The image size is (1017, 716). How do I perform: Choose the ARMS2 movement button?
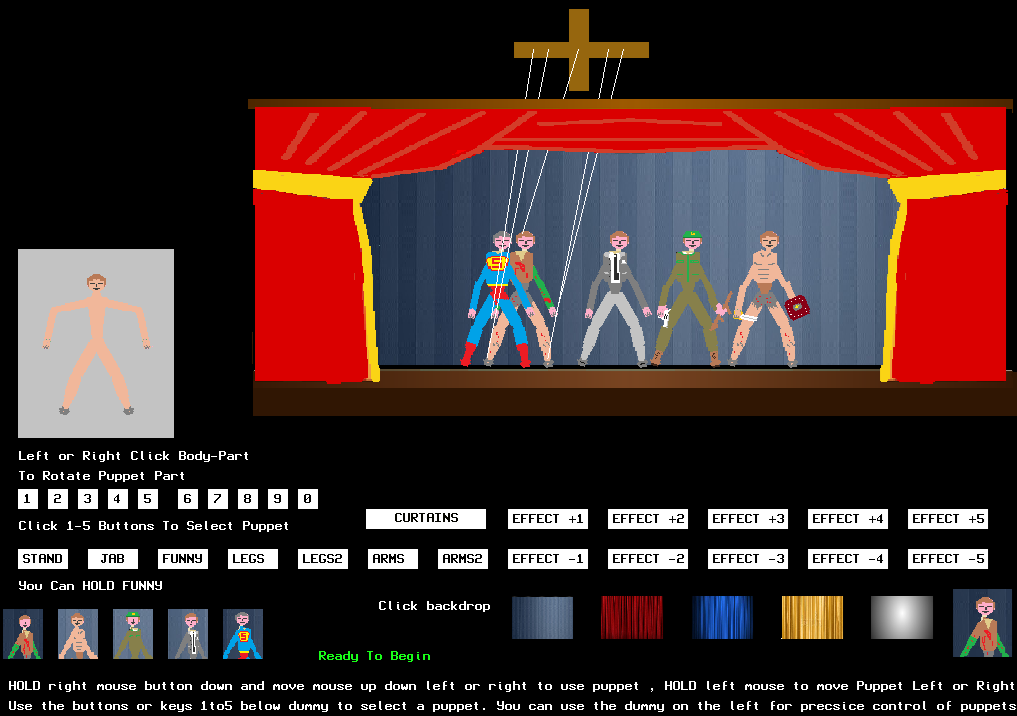463,559
